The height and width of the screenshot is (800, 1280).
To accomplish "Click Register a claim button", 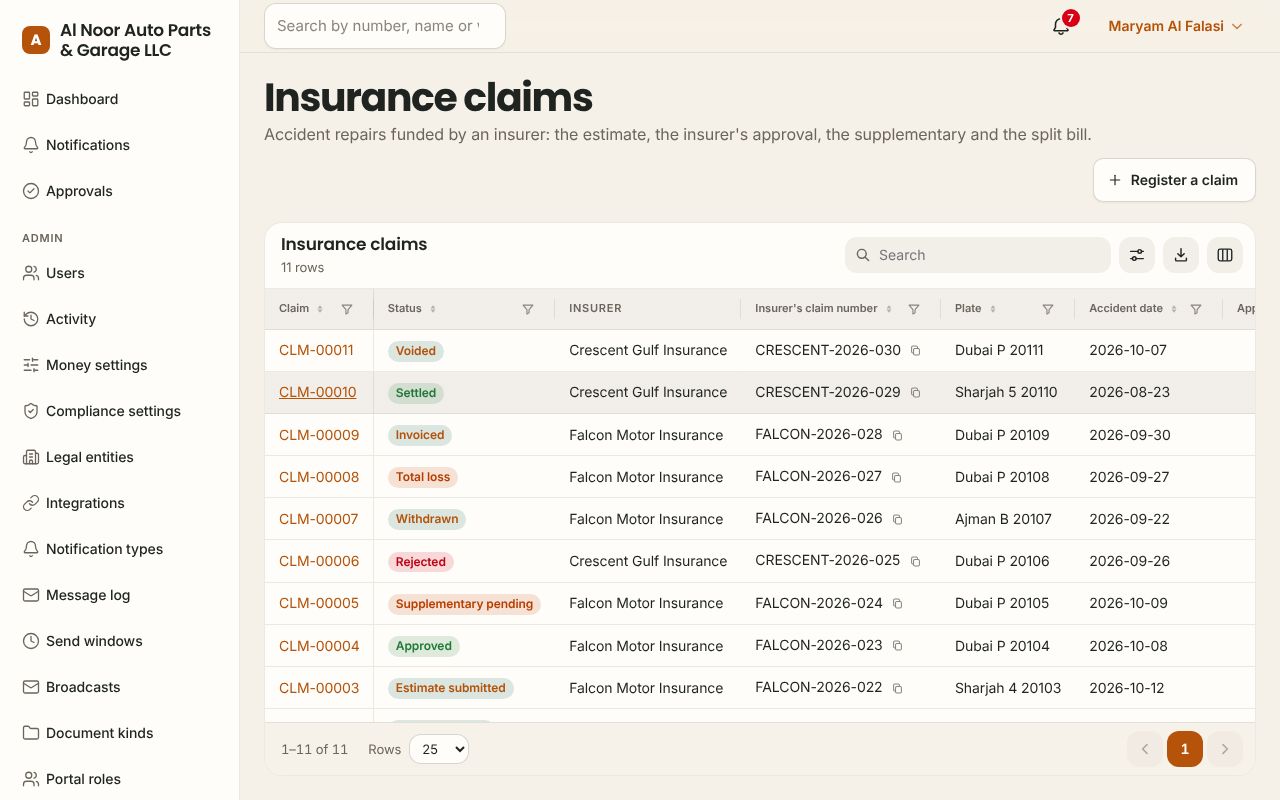I will 1174,180.
